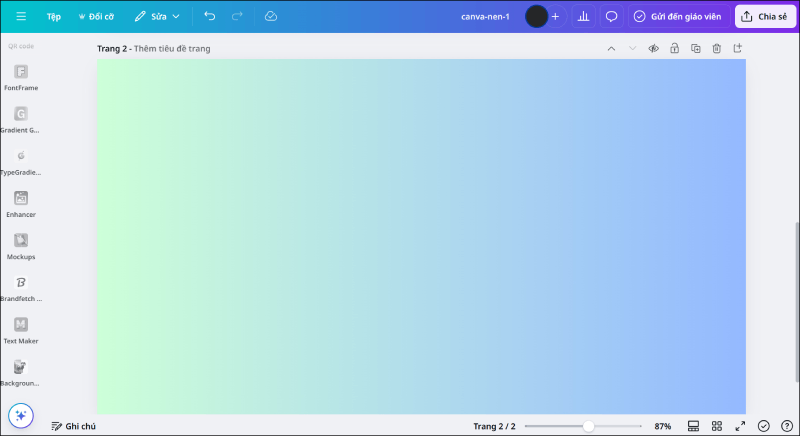Click Gửi đến giáo viên button
The image size is (800, 436).
[678, 16]
